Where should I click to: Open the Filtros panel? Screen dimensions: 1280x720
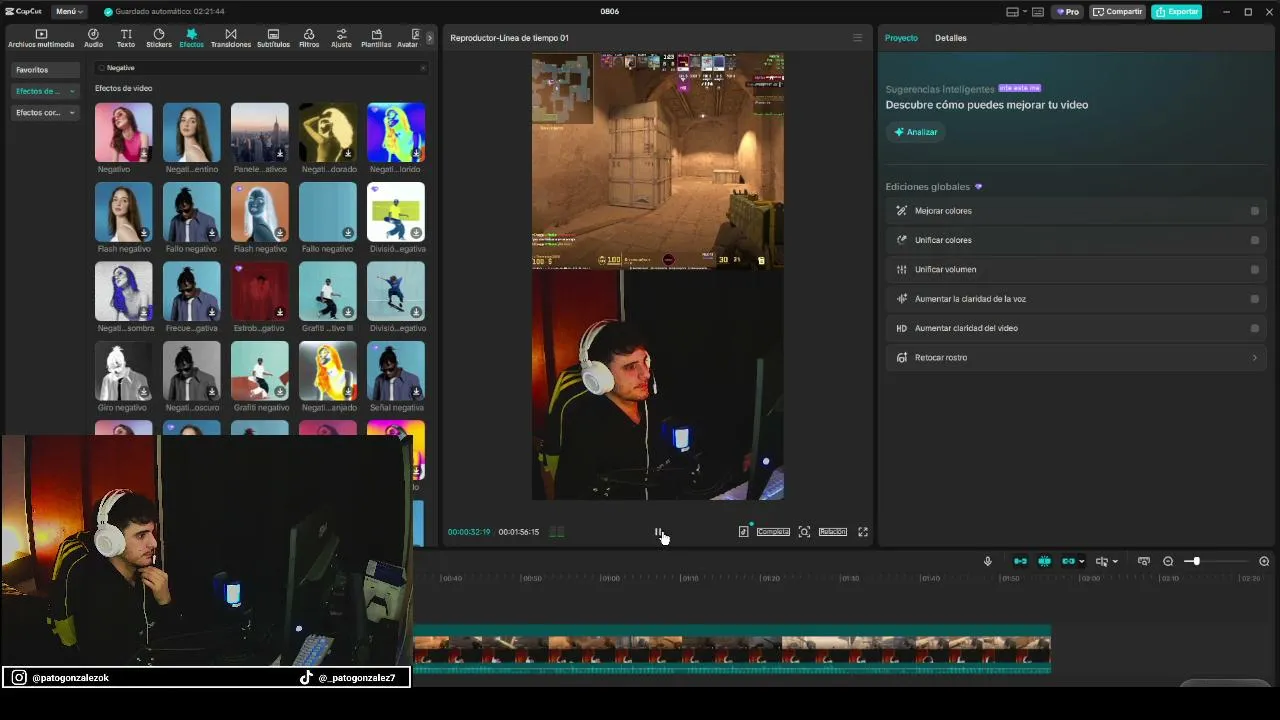(309, 38)
